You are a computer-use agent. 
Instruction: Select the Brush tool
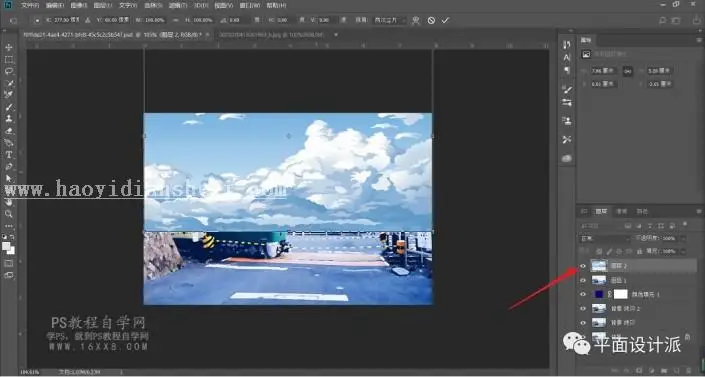(9, 107)
